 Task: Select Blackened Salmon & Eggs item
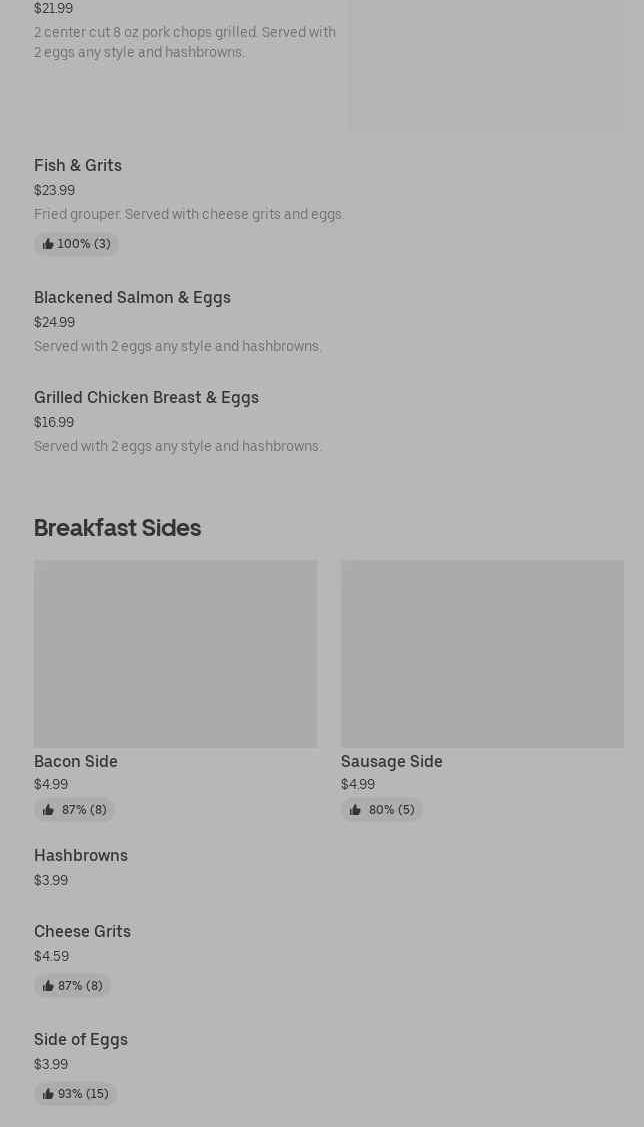[x=132, y=297]
